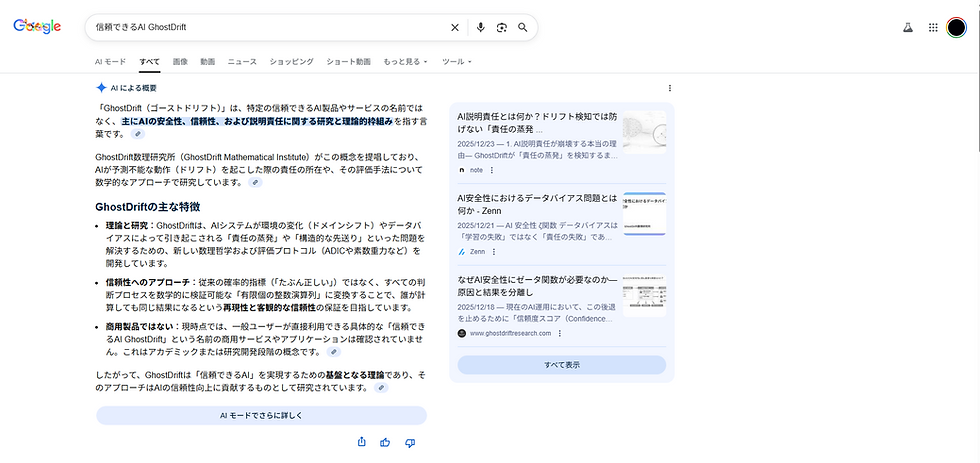Click the AI overview sparkle icon
The image size is (980, 463).
point(101,88)
